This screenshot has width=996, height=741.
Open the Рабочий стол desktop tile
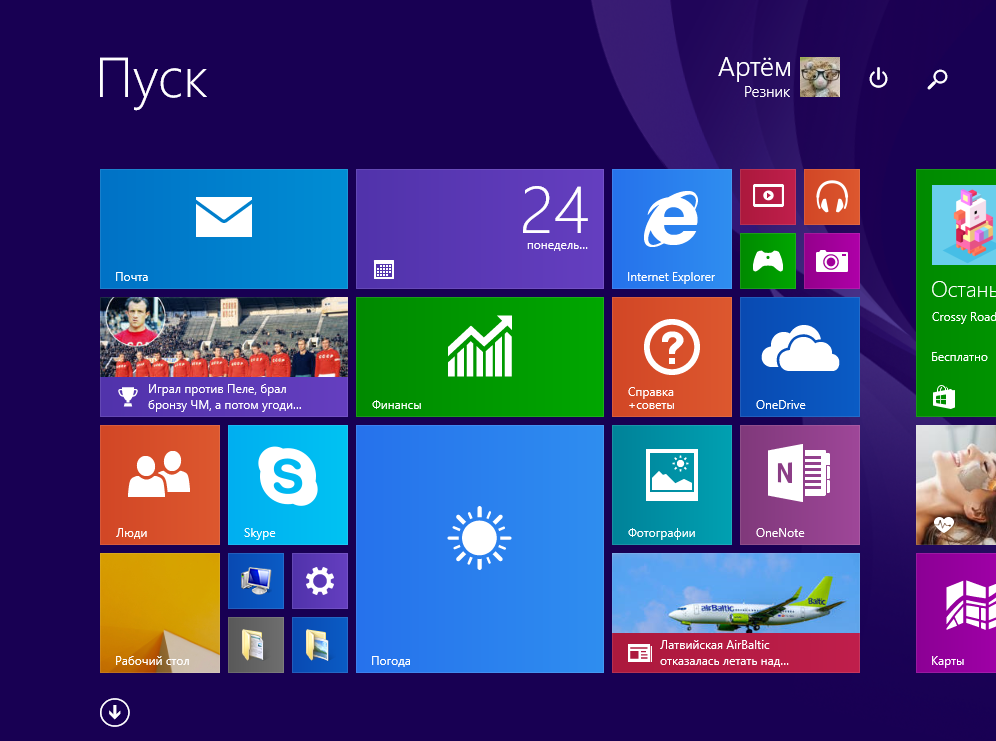[160, 613]
